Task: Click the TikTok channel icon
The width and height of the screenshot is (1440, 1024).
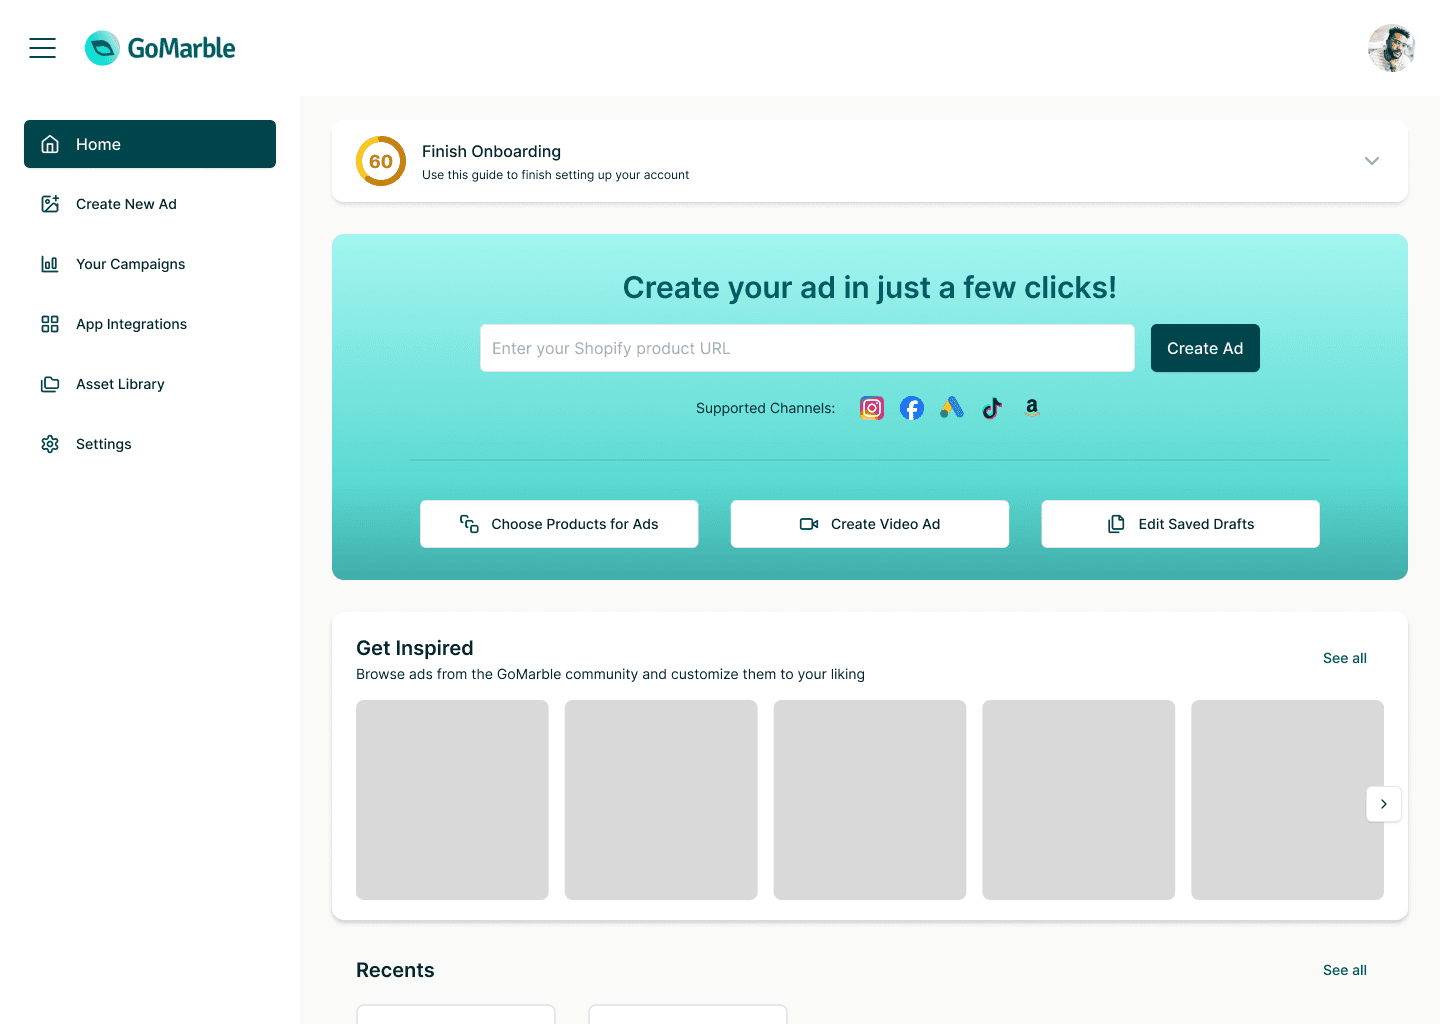Action: click(992, 408)
